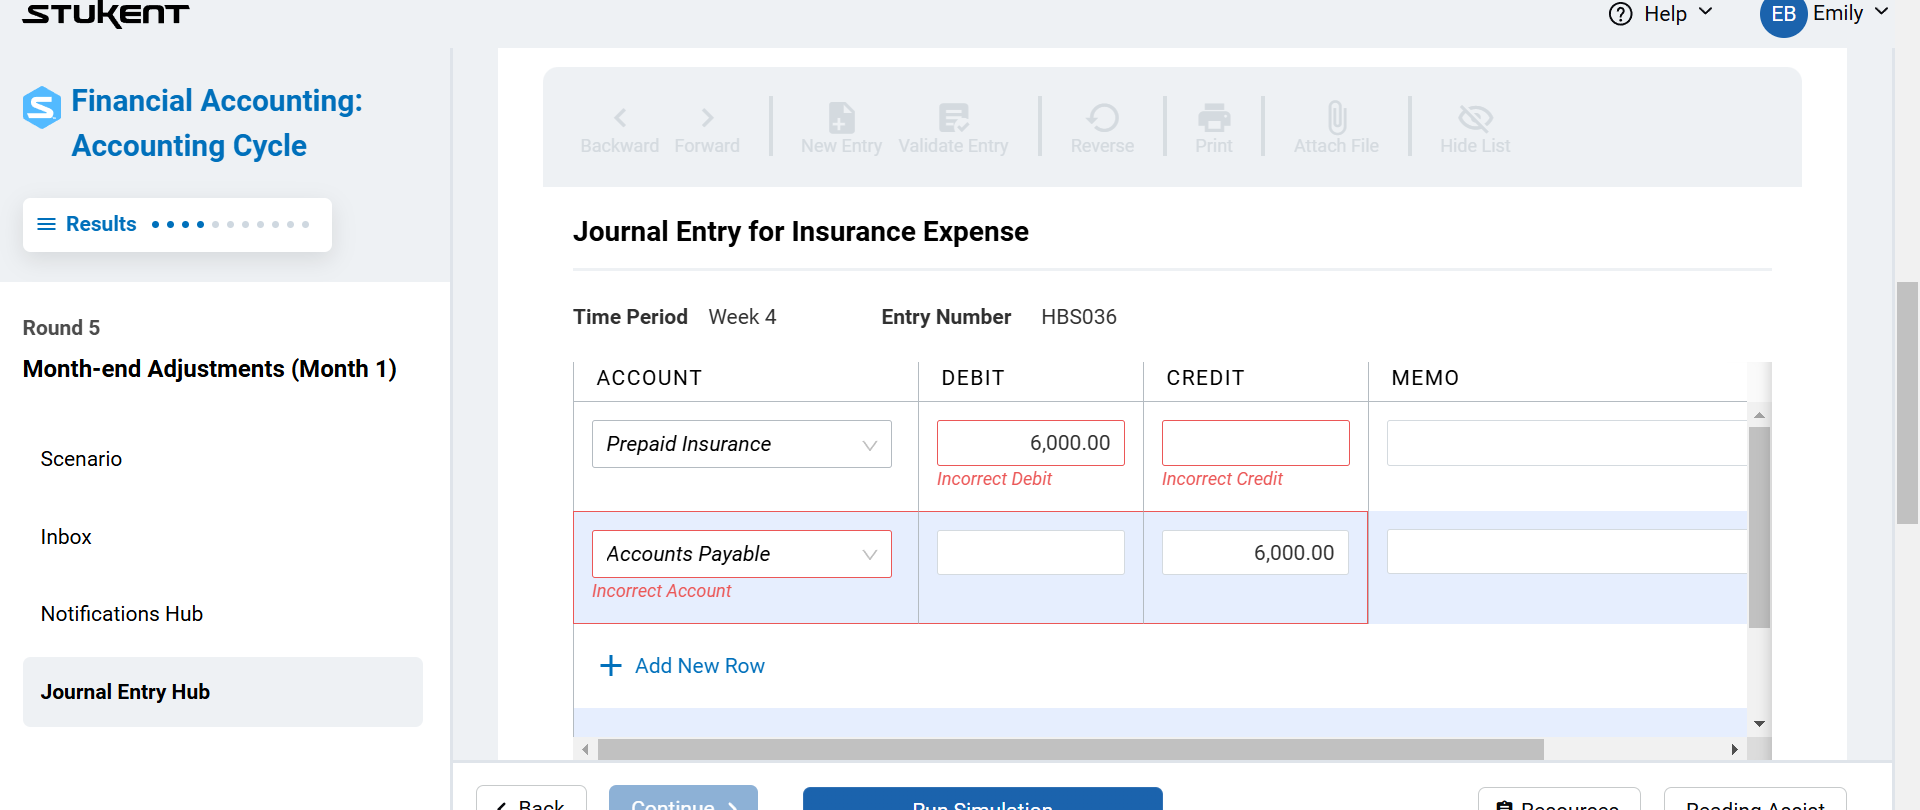
Task: Open the Prepaid Insurance account dropdown
Action: tap(742, 444)
